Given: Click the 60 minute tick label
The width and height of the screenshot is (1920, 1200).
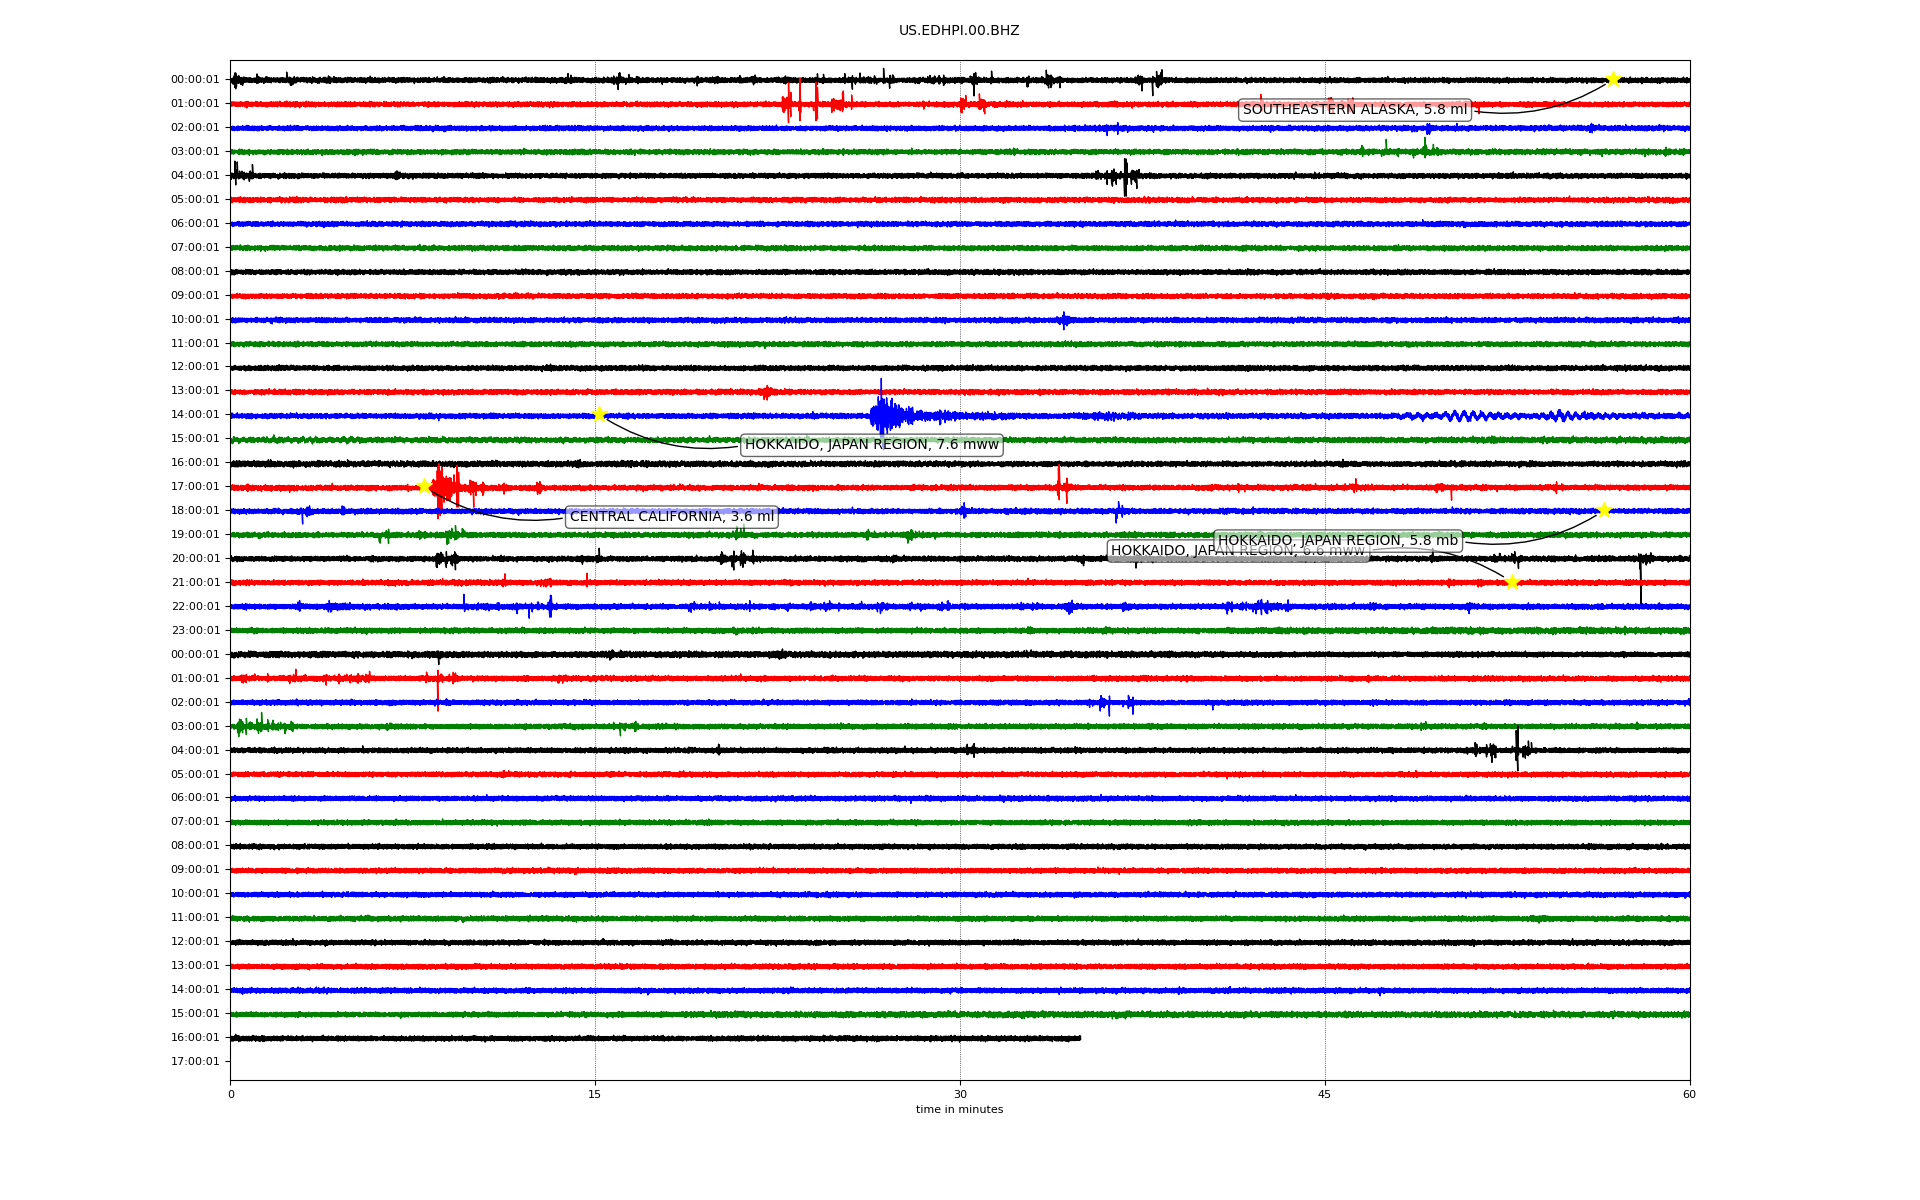Looking at the screenshot, I should coord(1689,1094).
